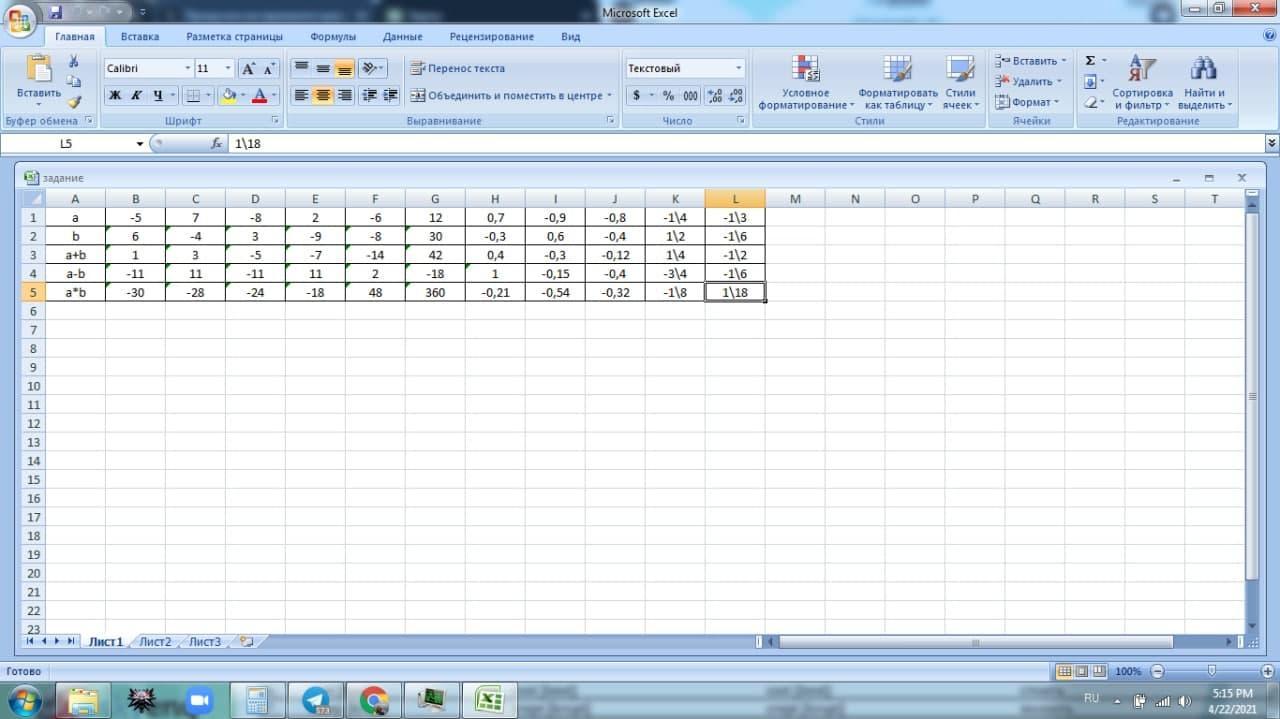
Task: Open Telegram from the taskbar
Action: click(316, 700)
